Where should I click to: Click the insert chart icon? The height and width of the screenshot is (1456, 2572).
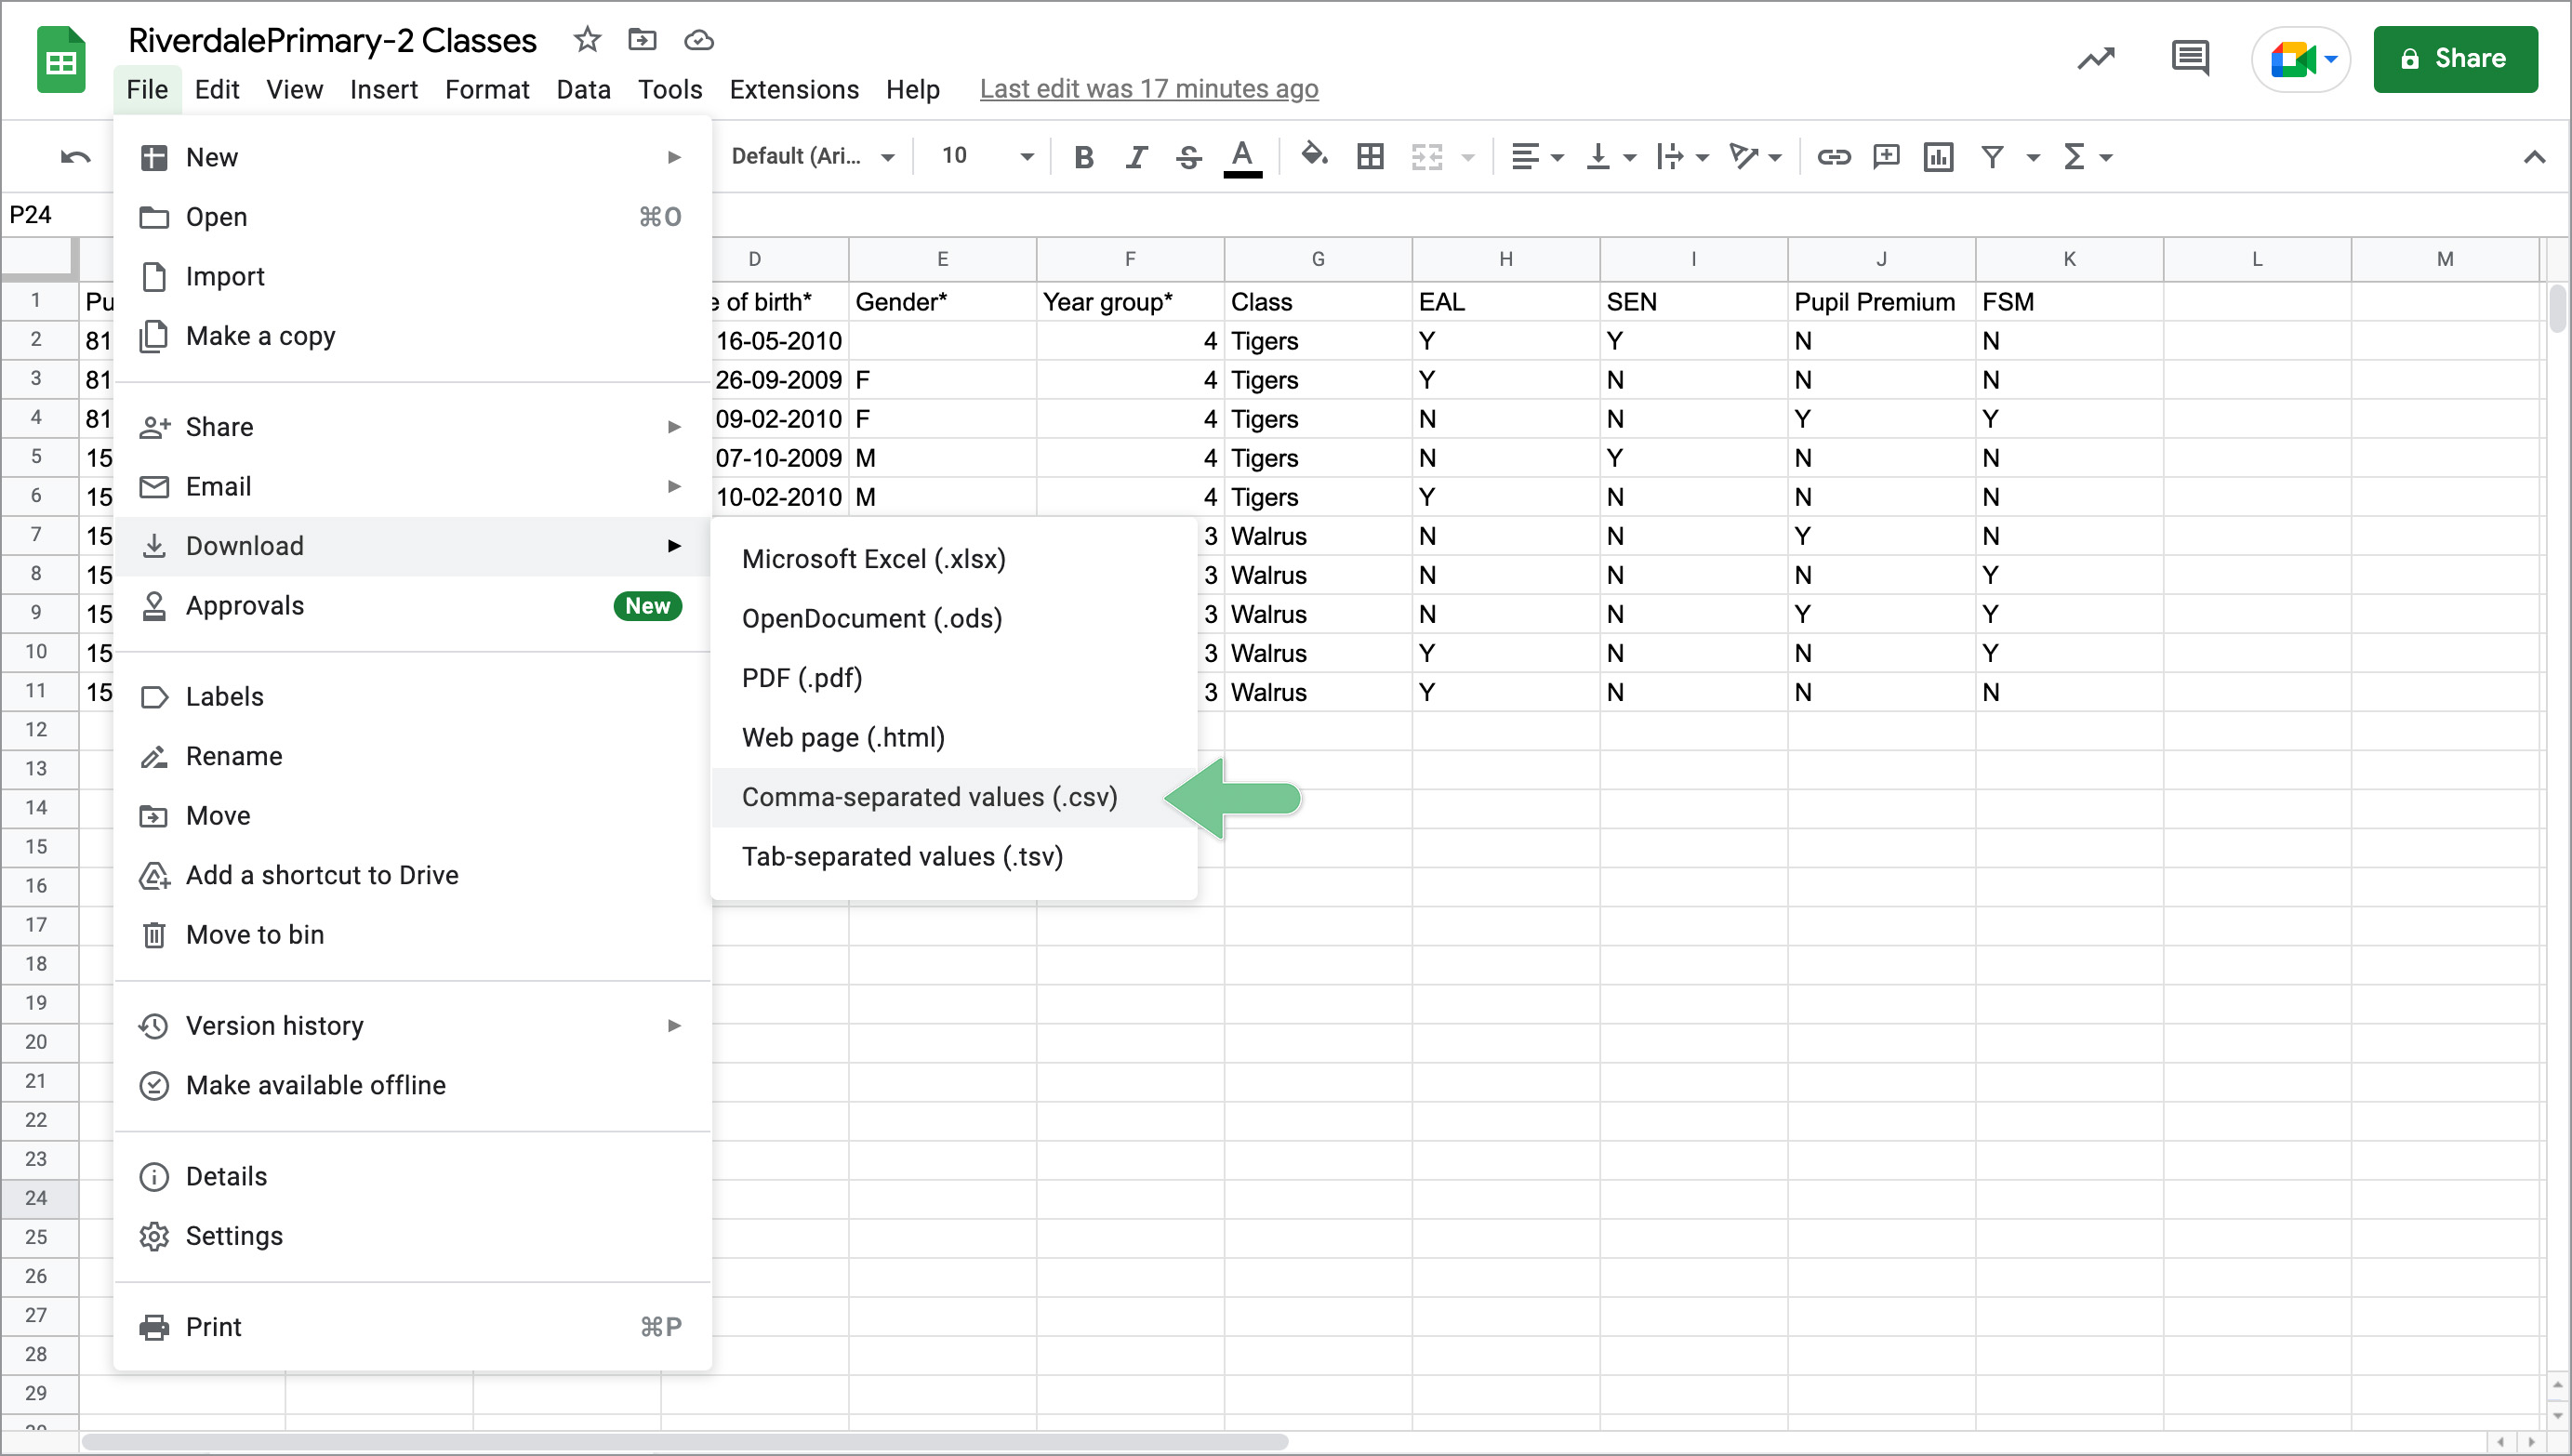[1938, 157]
